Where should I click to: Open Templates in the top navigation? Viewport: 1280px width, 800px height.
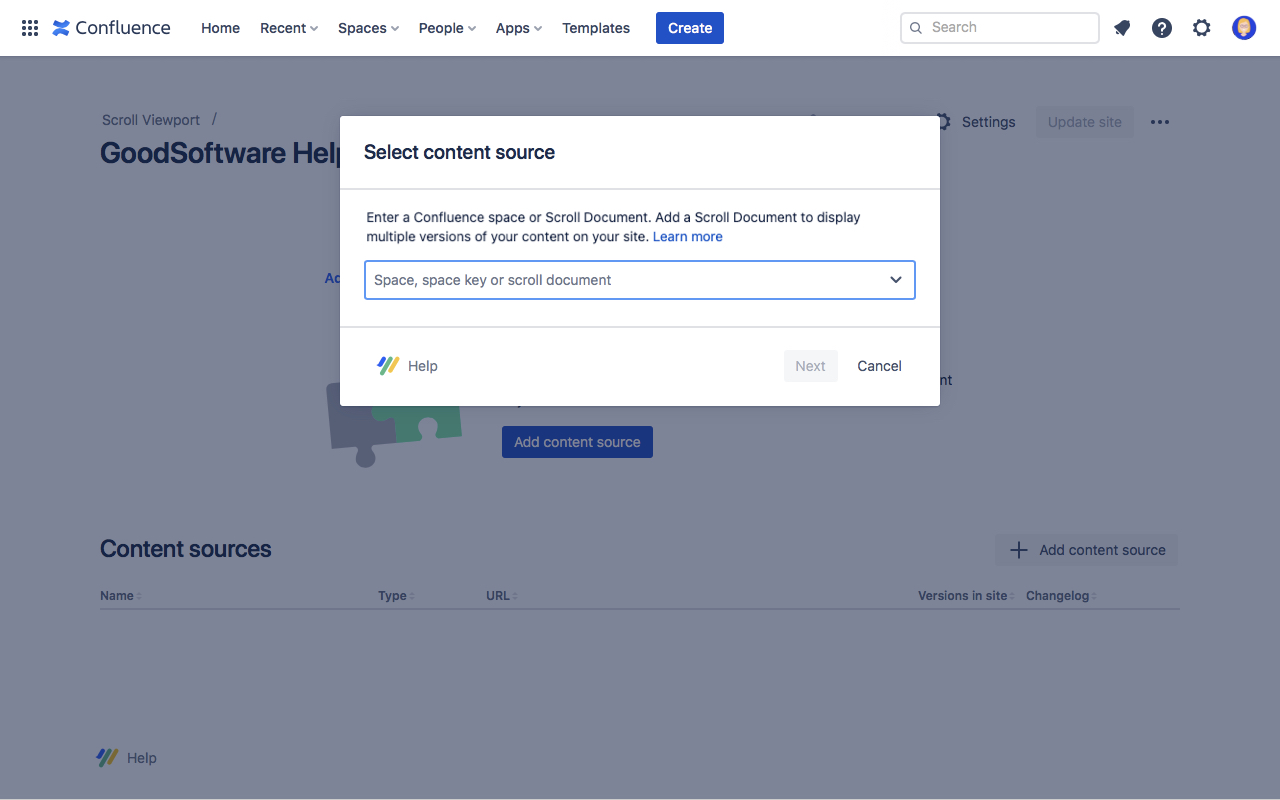596,28
